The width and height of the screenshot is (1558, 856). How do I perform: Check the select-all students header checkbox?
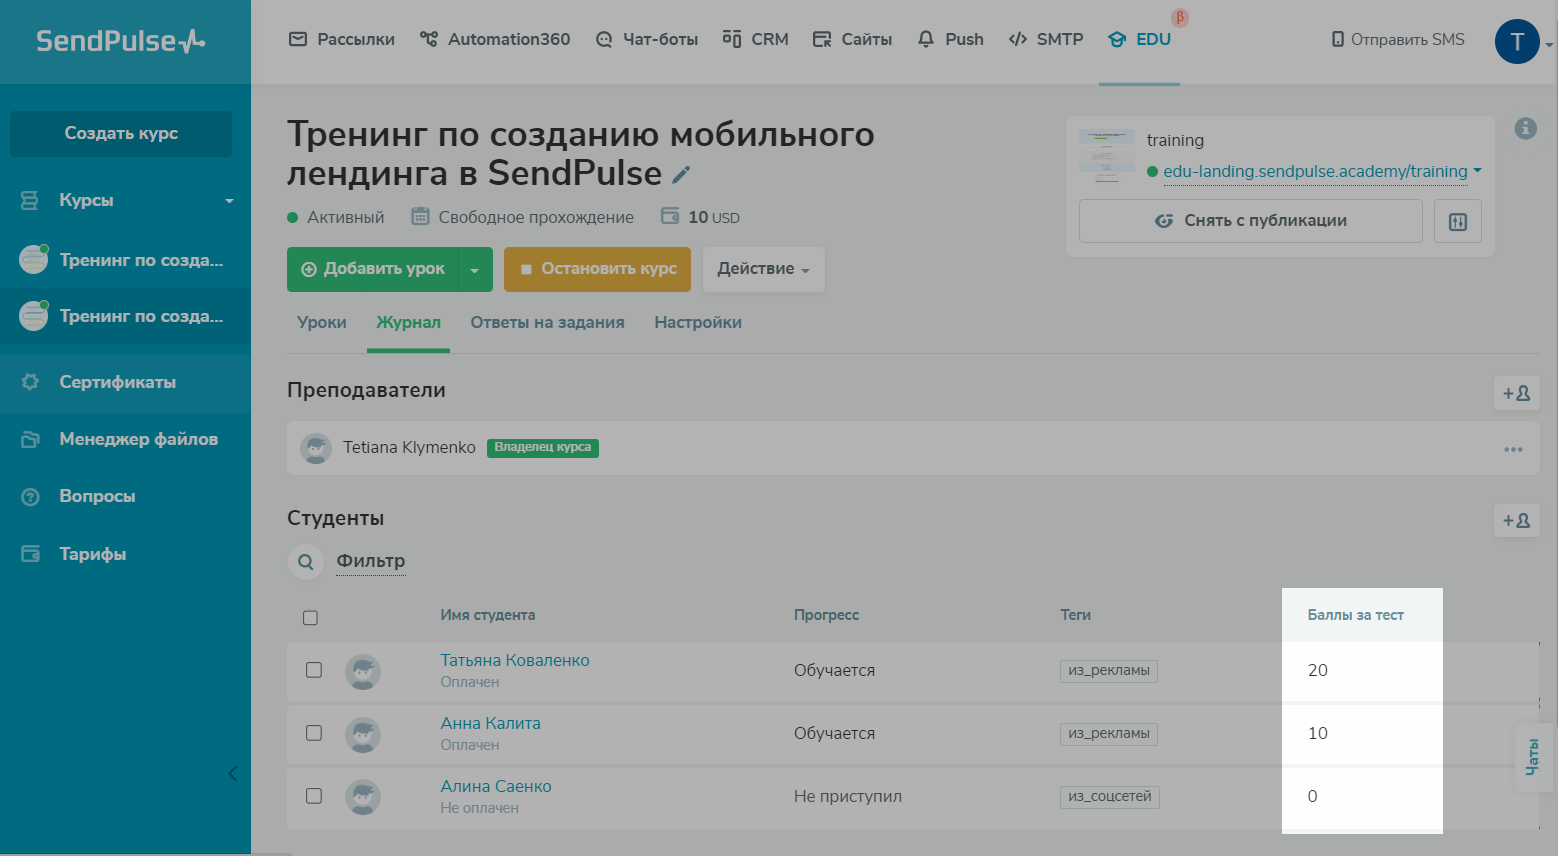point(311,618)
